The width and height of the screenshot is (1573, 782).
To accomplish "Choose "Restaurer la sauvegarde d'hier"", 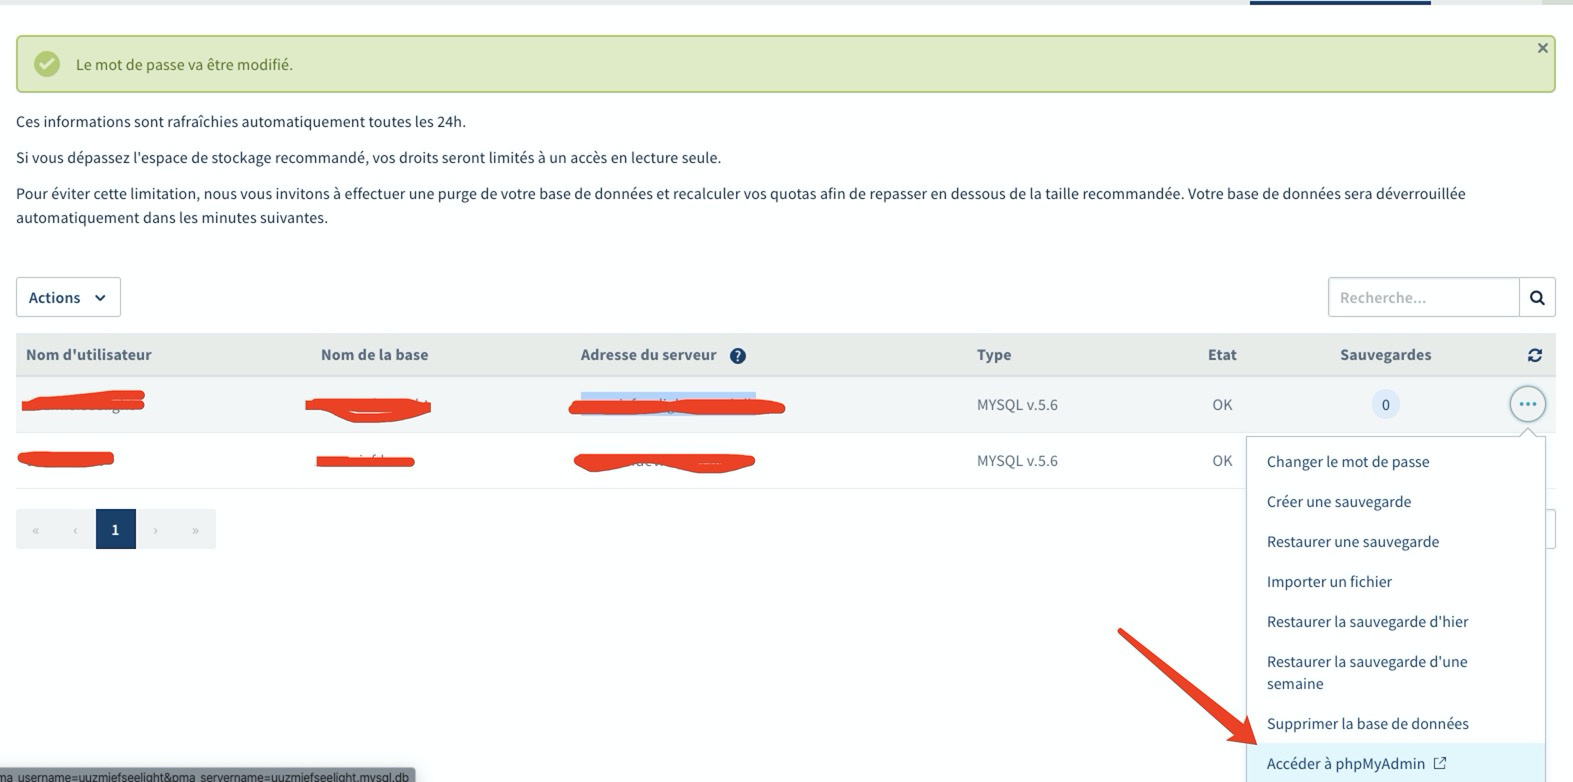I will pos(1367,622).
